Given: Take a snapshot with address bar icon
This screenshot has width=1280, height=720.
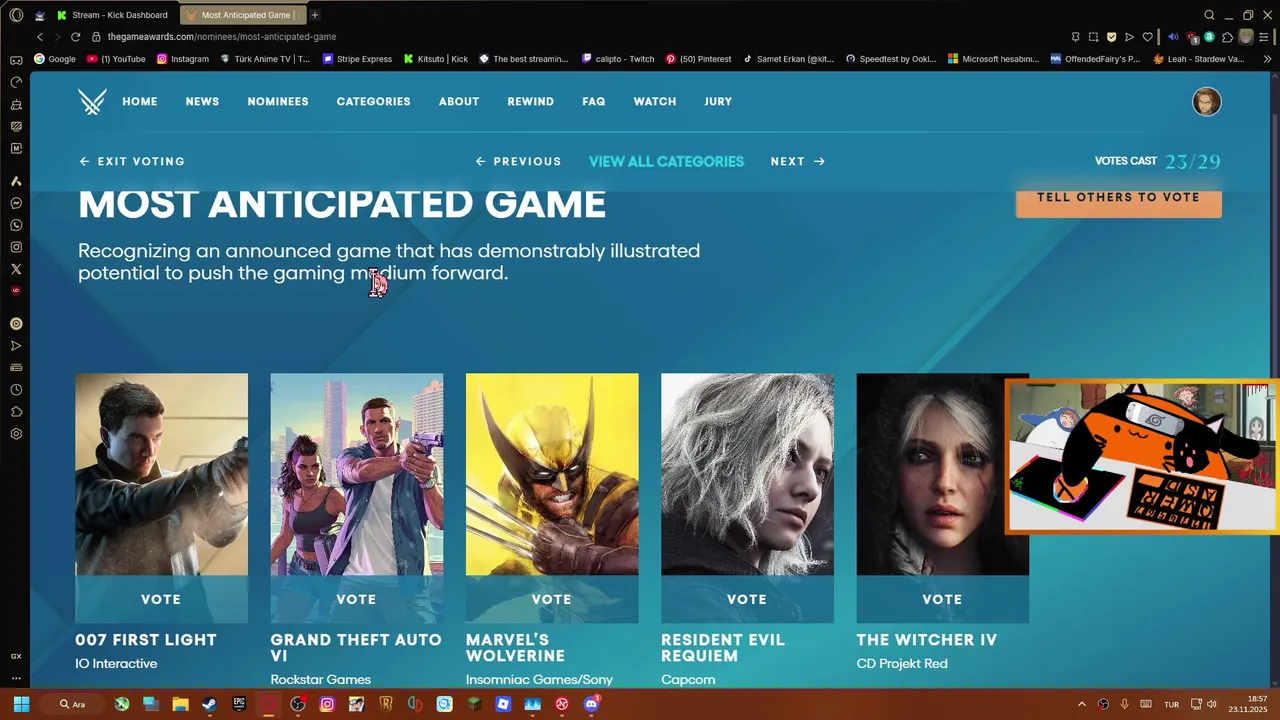Looking at the screenshot, I should point(1093,37).
